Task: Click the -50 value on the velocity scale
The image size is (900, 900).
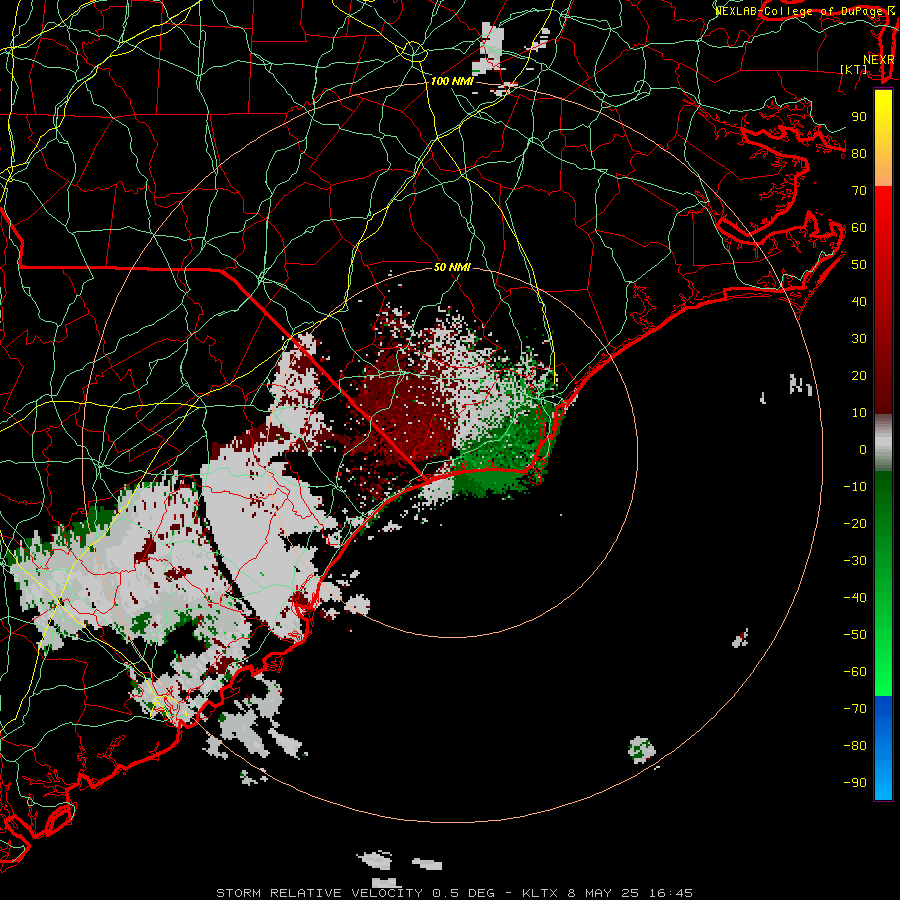Action: tap(855, 635)
